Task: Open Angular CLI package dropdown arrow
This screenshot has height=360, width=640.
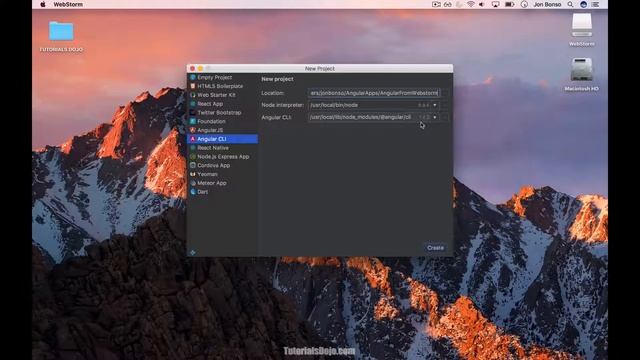Action: tap(435, 117)
